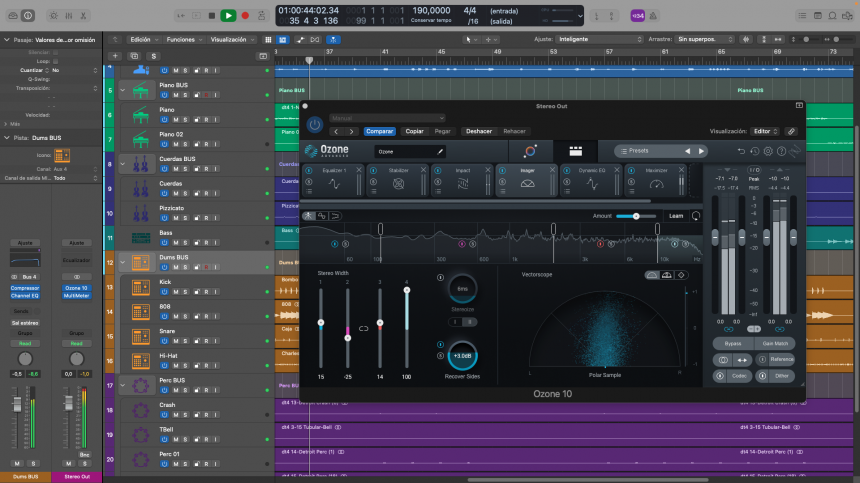Open the Ozone module grid view icon

click(575, 151)
